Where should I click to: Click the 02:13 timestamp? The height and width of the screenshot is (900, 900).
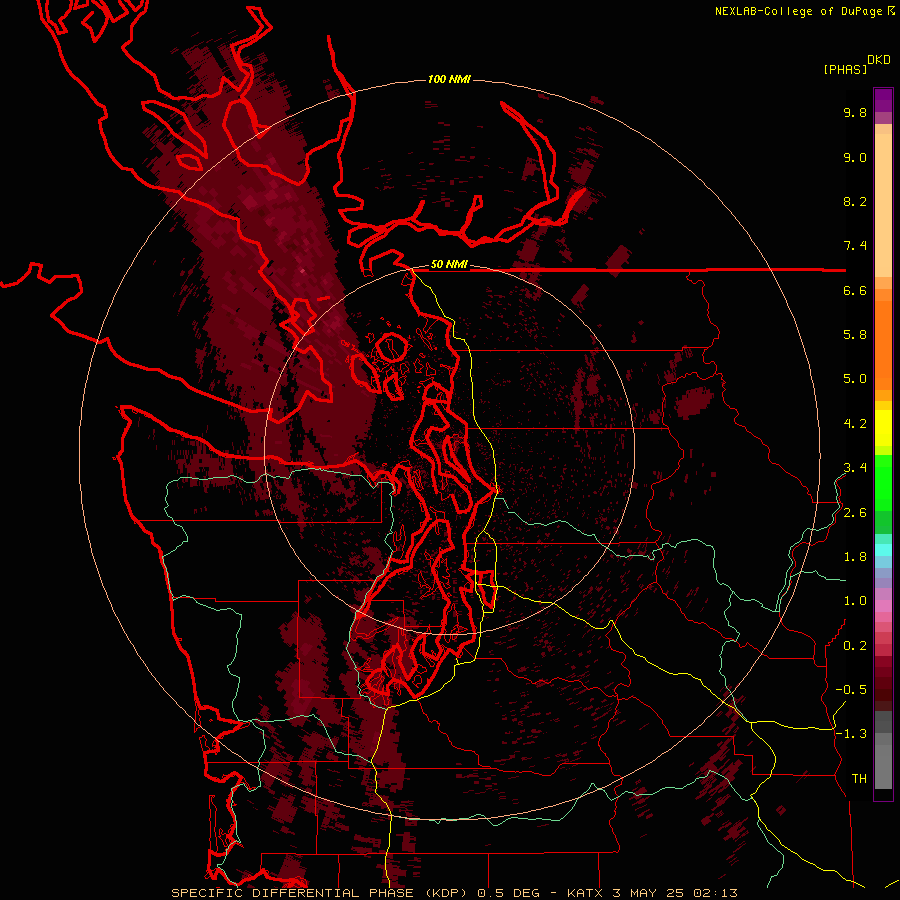click(715, 893)
